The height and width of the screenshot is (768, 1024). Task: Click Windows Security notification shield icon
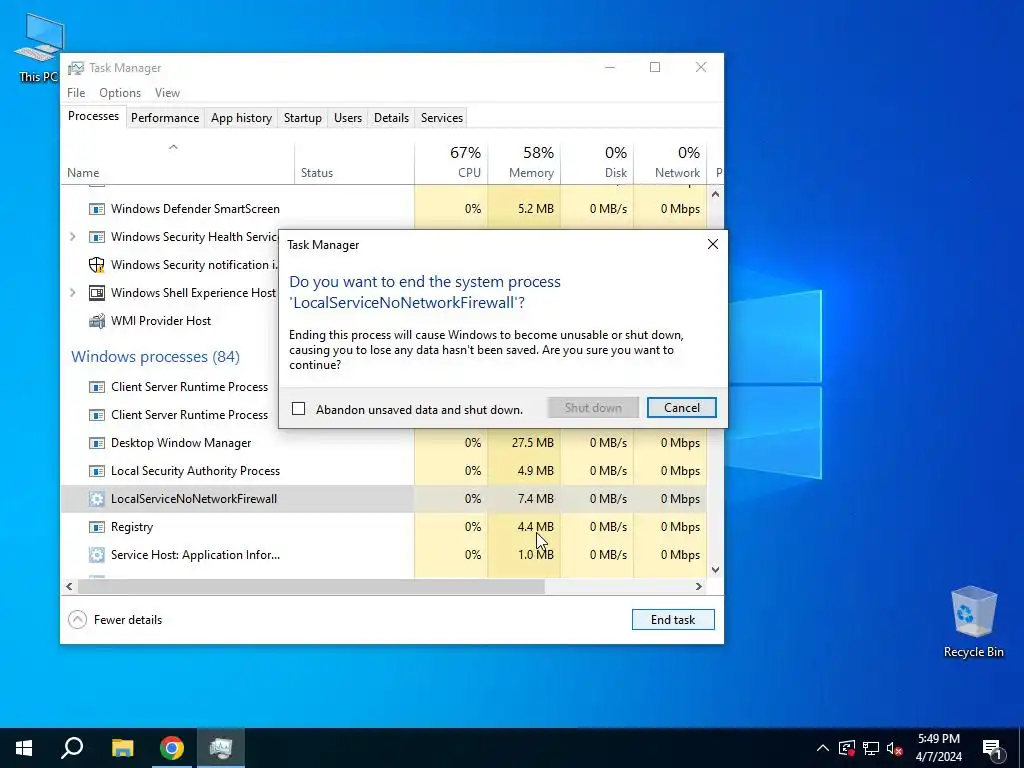coord(97,265)
